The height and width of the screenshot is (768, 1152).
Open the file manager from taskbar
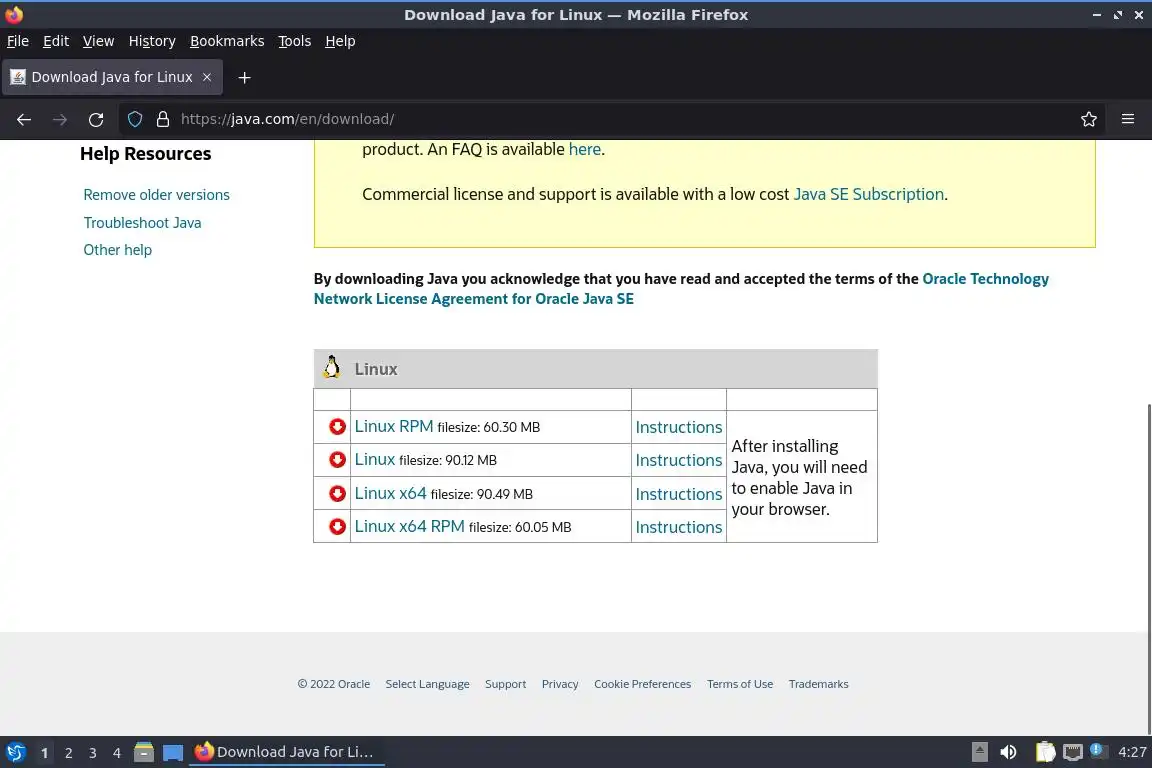pos(144,752)
